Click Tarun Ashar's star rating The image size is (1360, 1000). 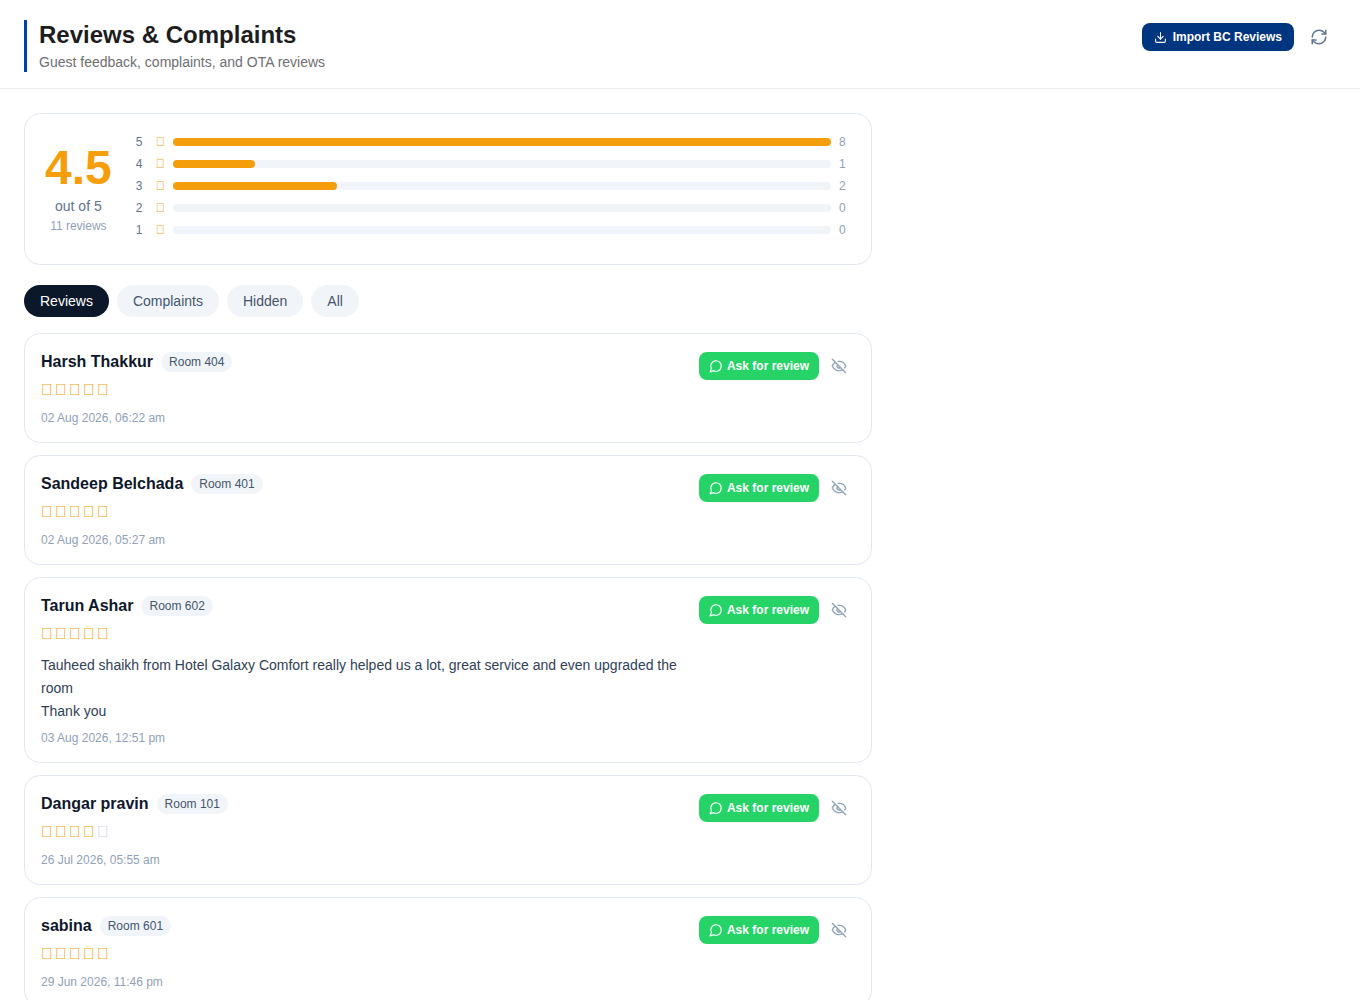pos(75,634)
